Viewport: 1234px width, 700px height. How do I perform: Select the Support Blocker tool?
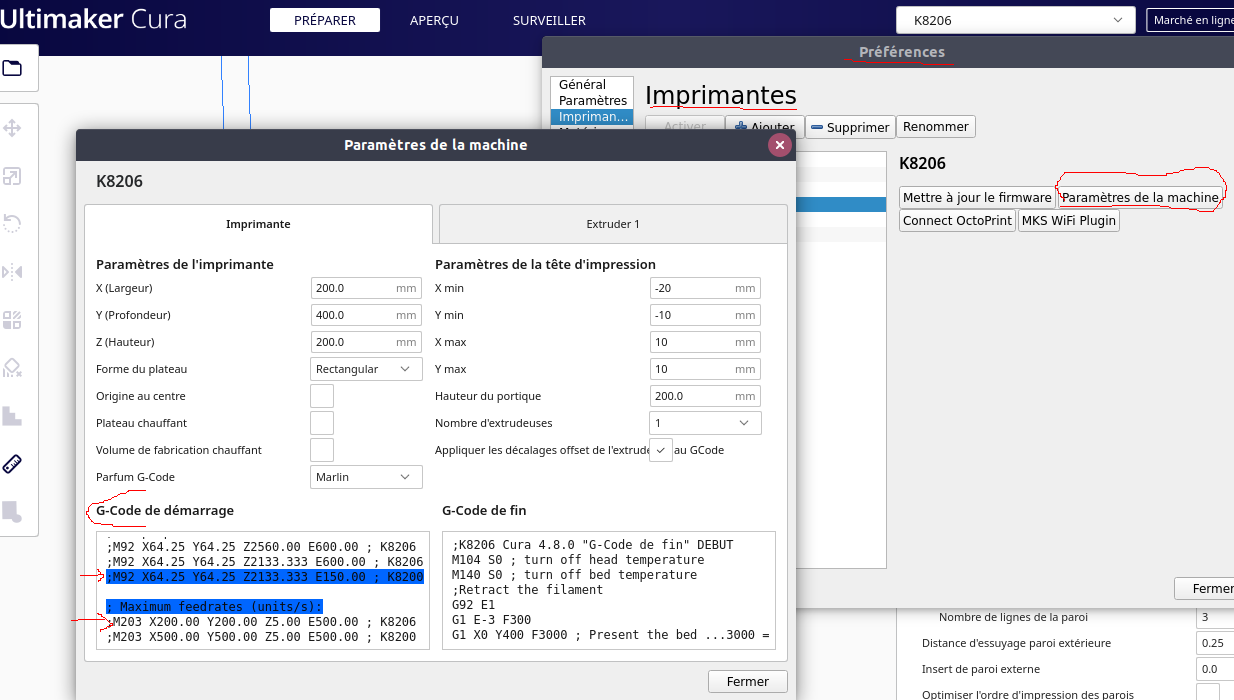(x=13, y=367)
